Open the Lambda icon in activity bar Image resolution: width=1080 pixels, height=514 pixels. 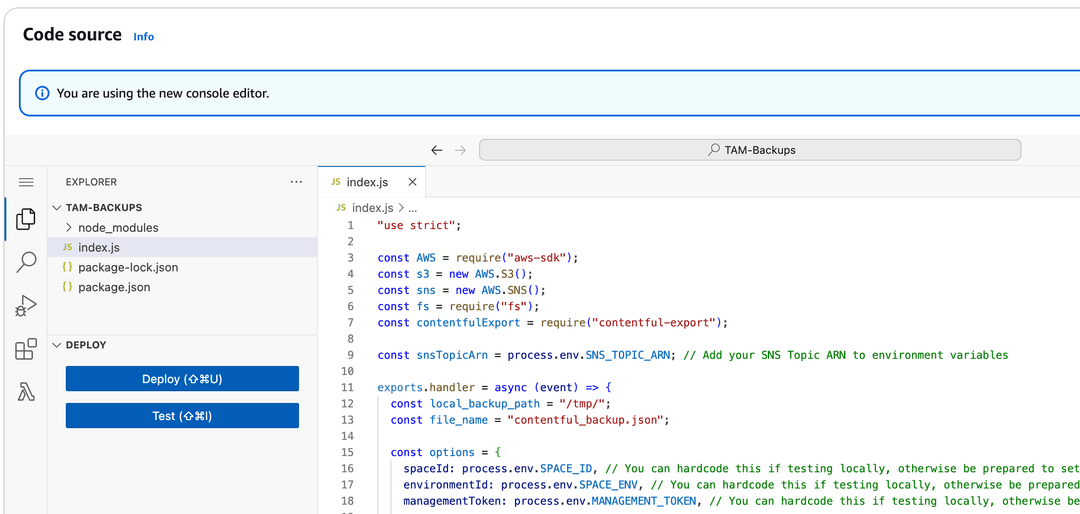26,392
